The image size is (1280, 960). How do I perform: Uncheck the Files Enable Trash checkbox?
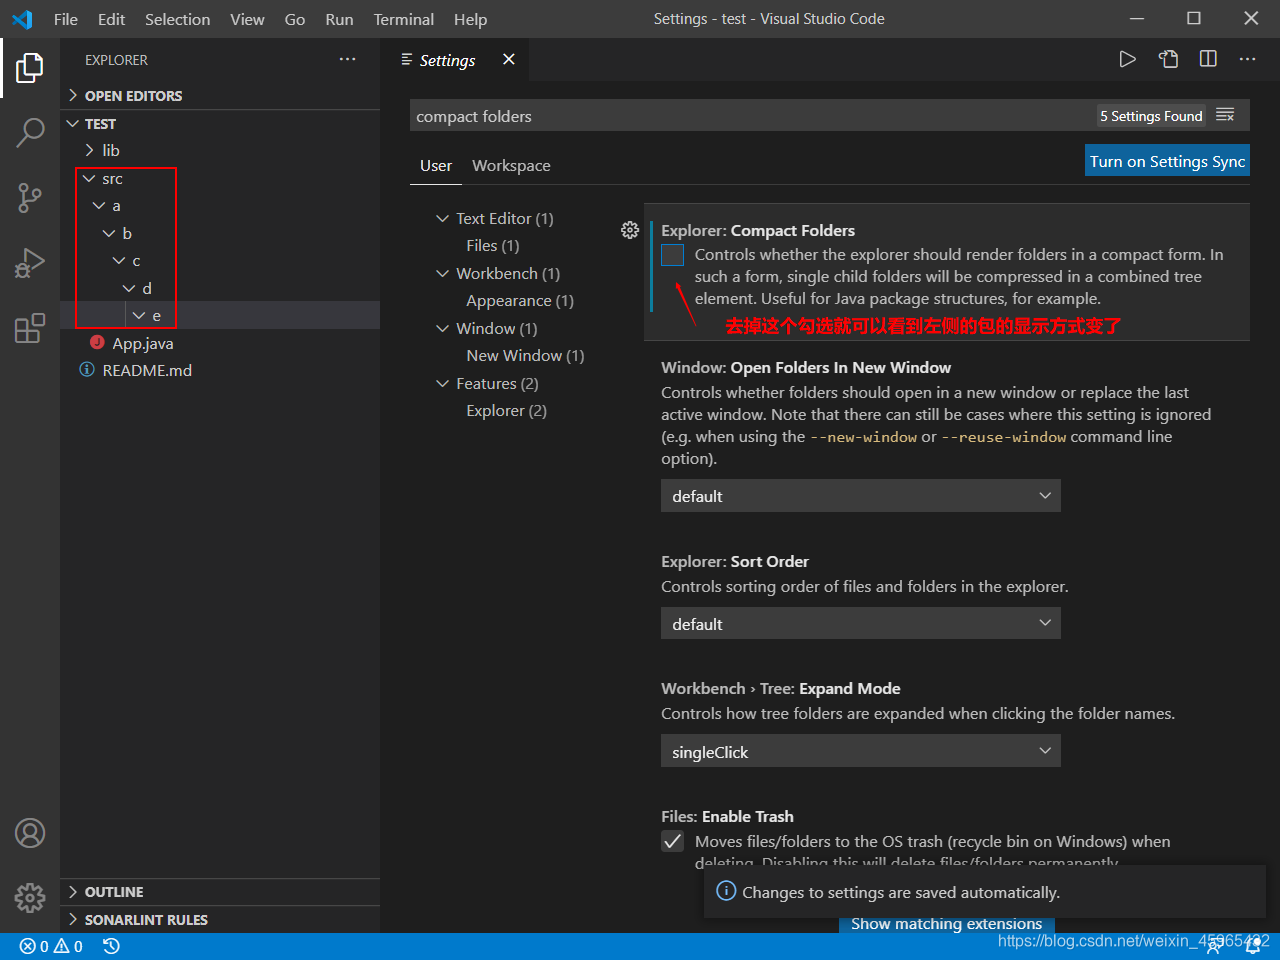point(673,841)
